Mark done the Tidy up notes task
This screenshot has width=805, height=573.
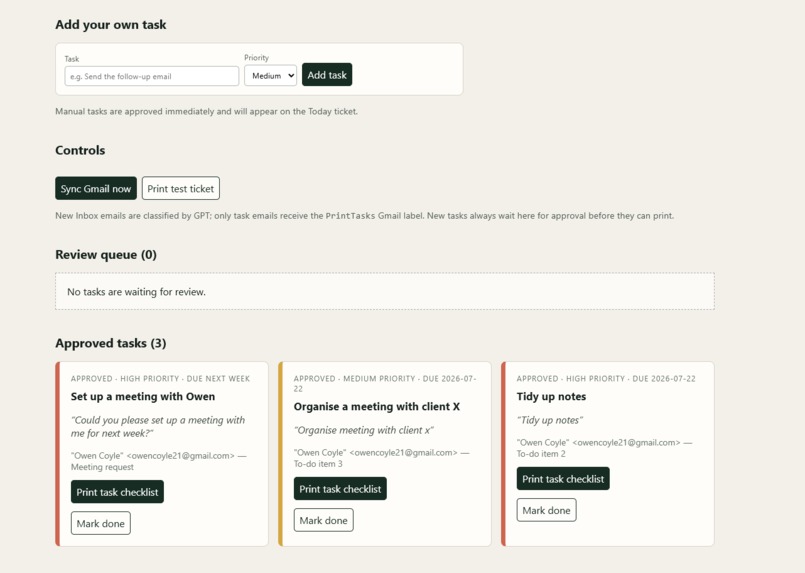(546, 510)
